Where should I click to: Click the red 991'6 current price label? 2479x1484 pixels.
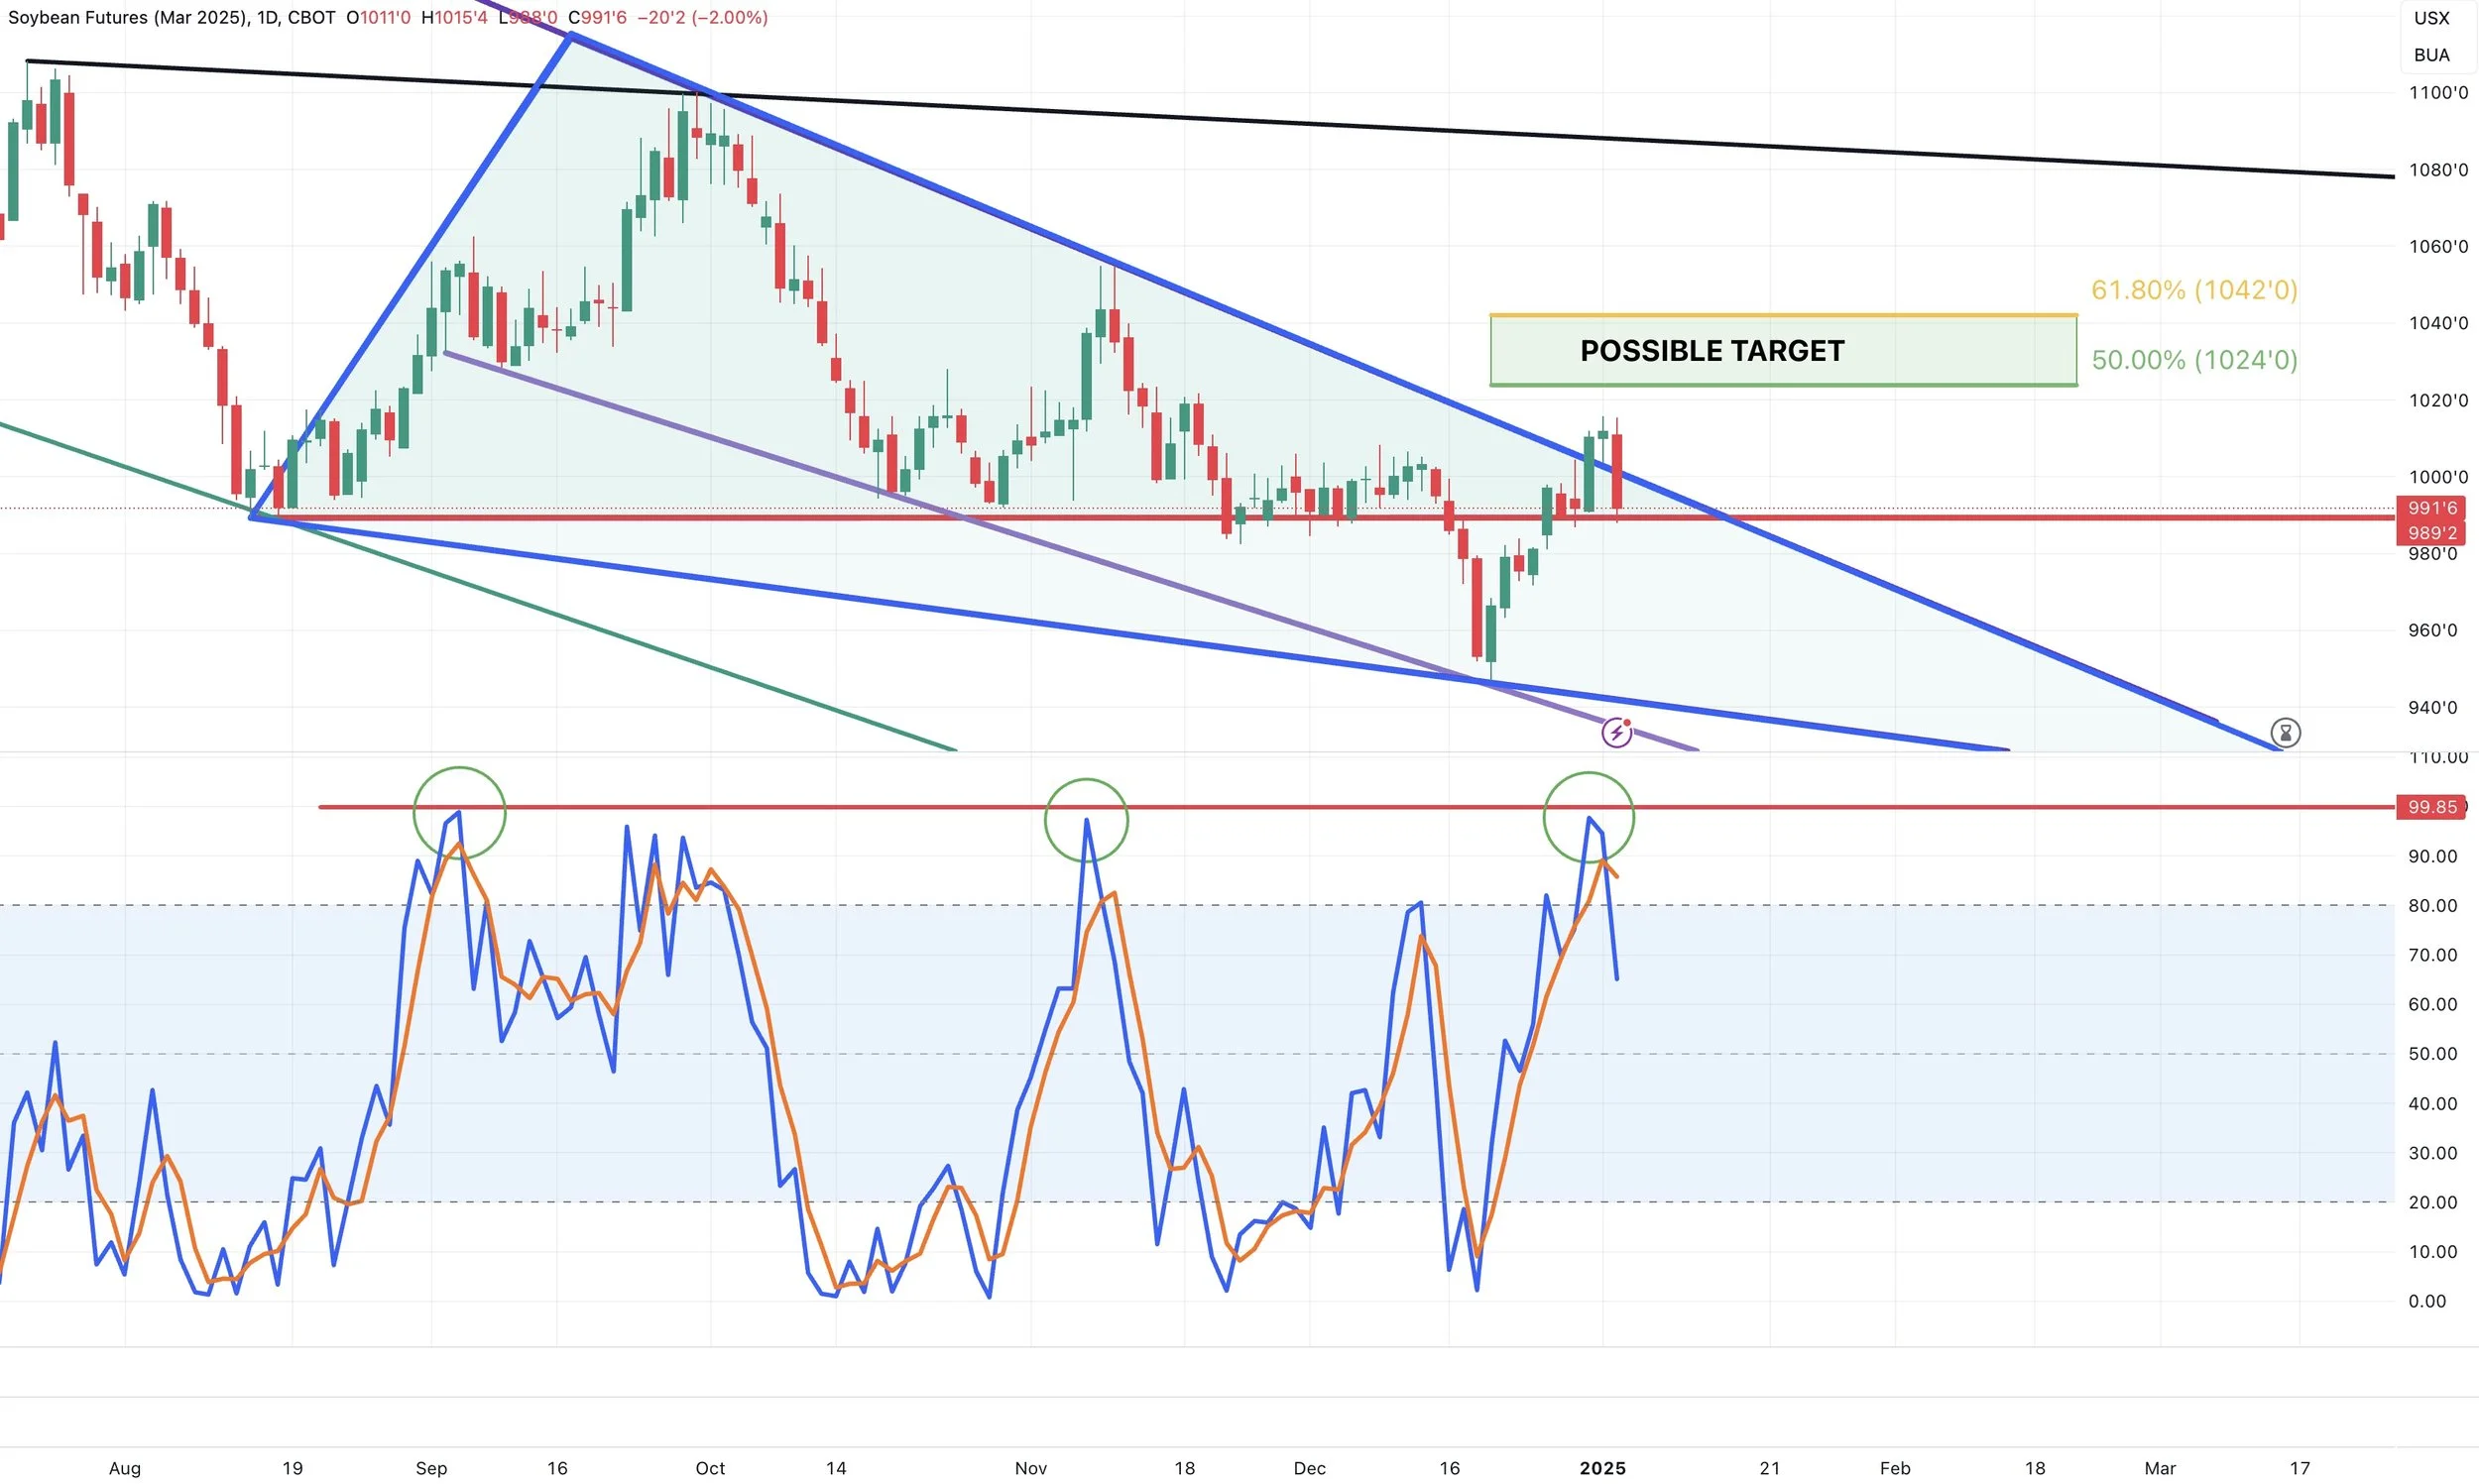pos(2431,508)
